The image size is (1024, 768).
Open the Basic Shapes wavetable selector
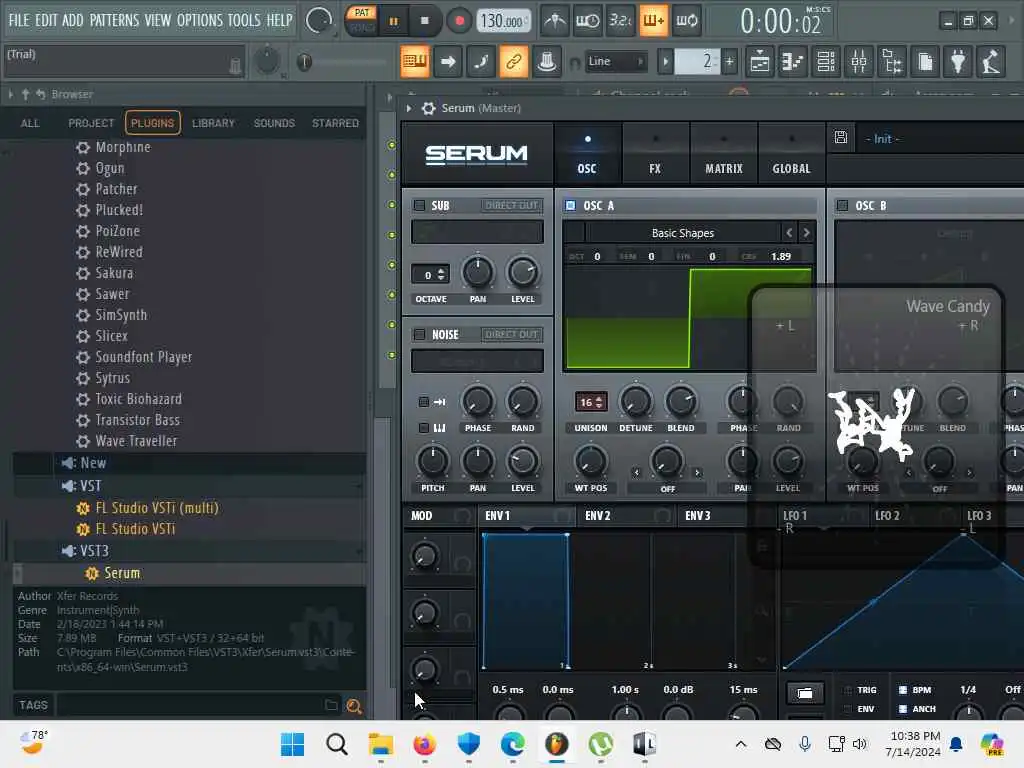[x=682, y=233]
